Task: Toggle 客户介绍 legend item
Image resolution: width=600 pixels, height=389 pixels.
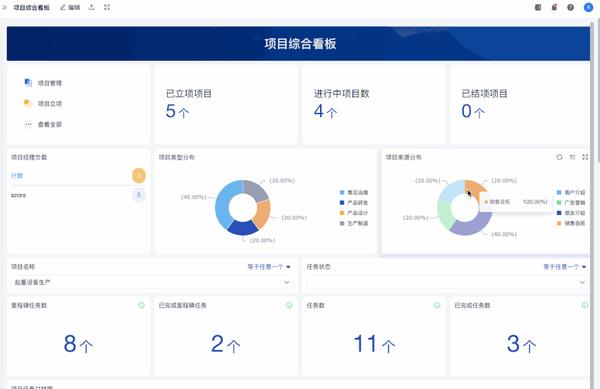Action: coord(571,192)
